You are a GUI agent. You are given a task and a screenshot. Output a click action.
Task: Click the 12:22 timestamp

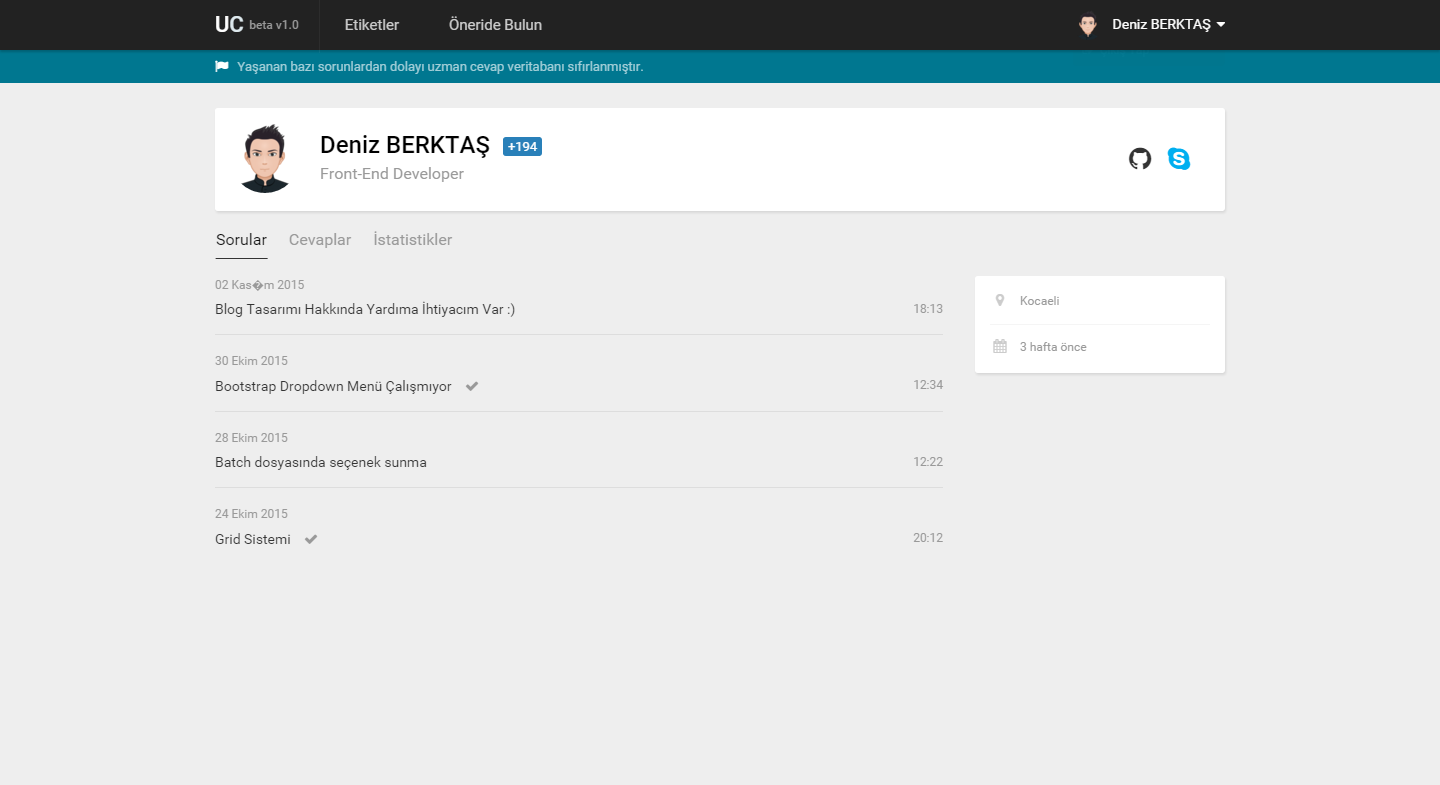928,462
